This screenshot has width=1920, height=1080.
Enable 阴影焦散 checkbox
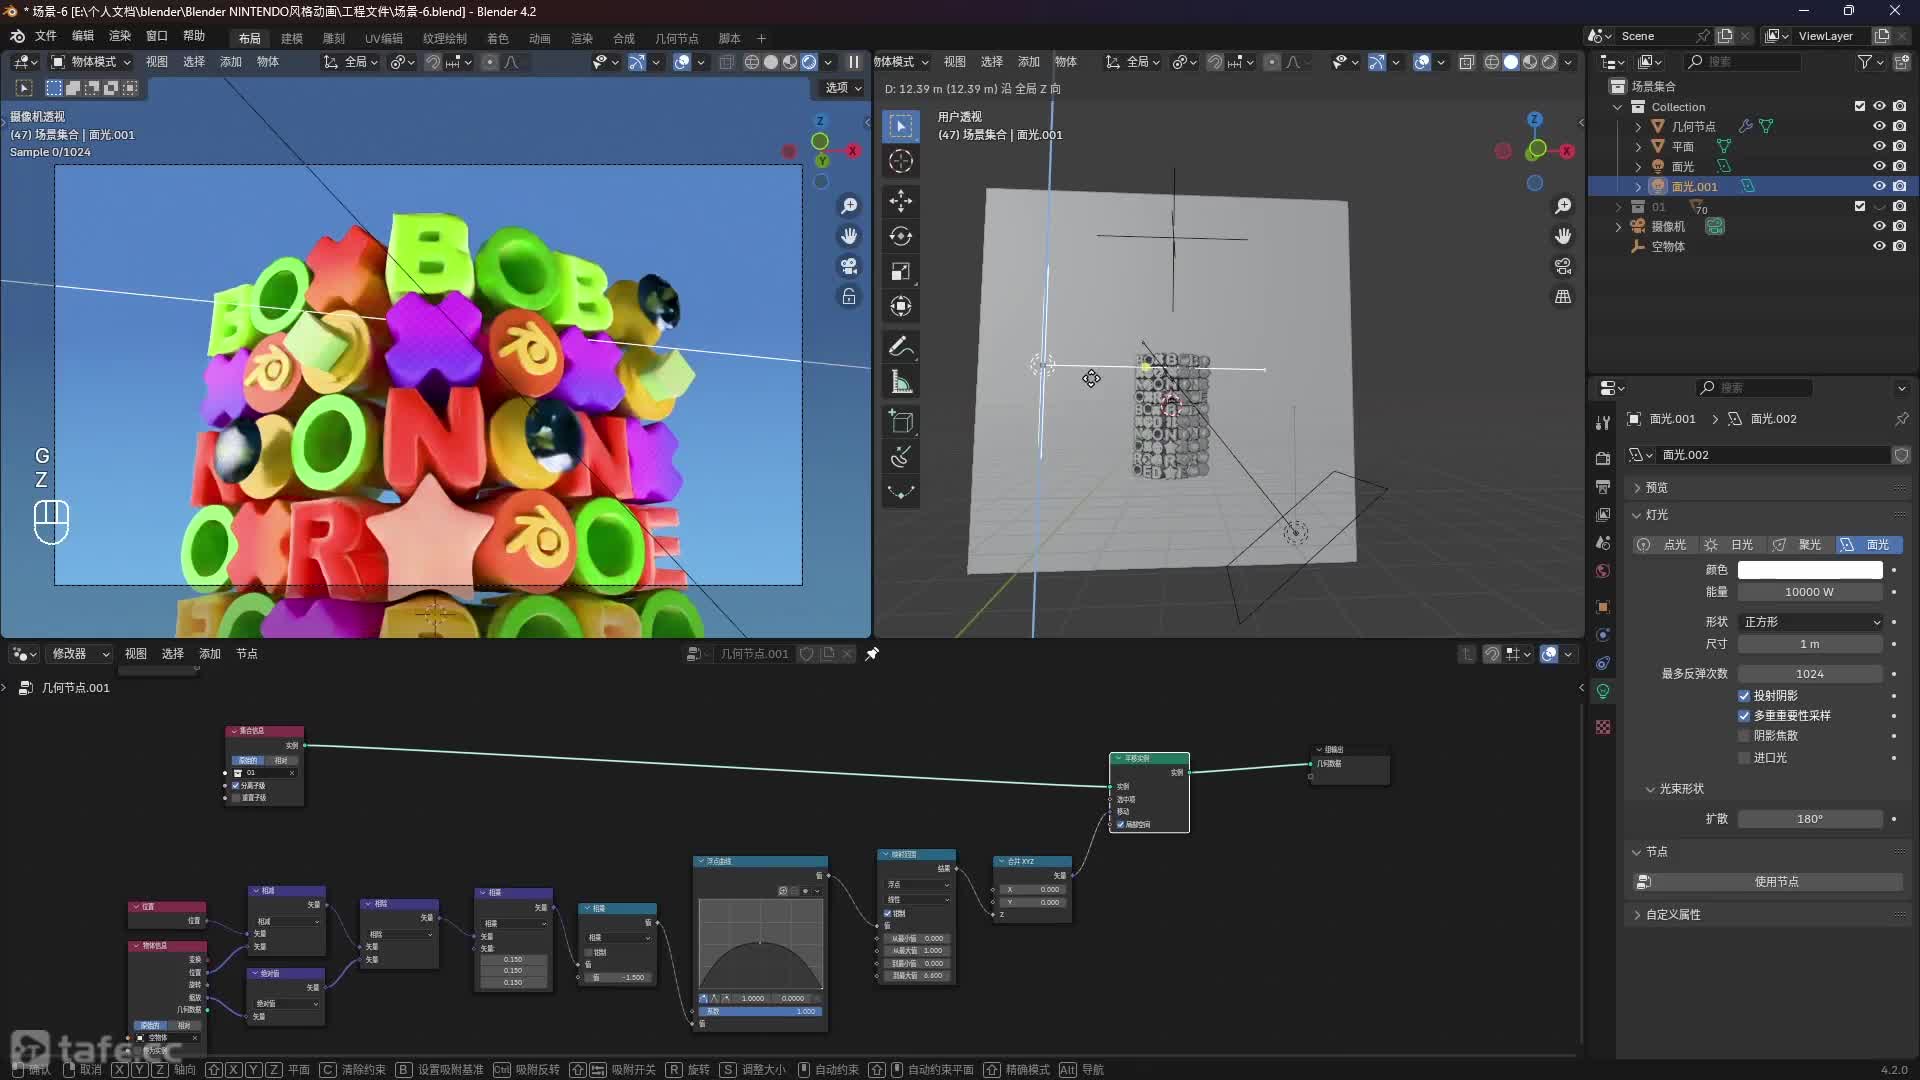(x=1744, y=736)
